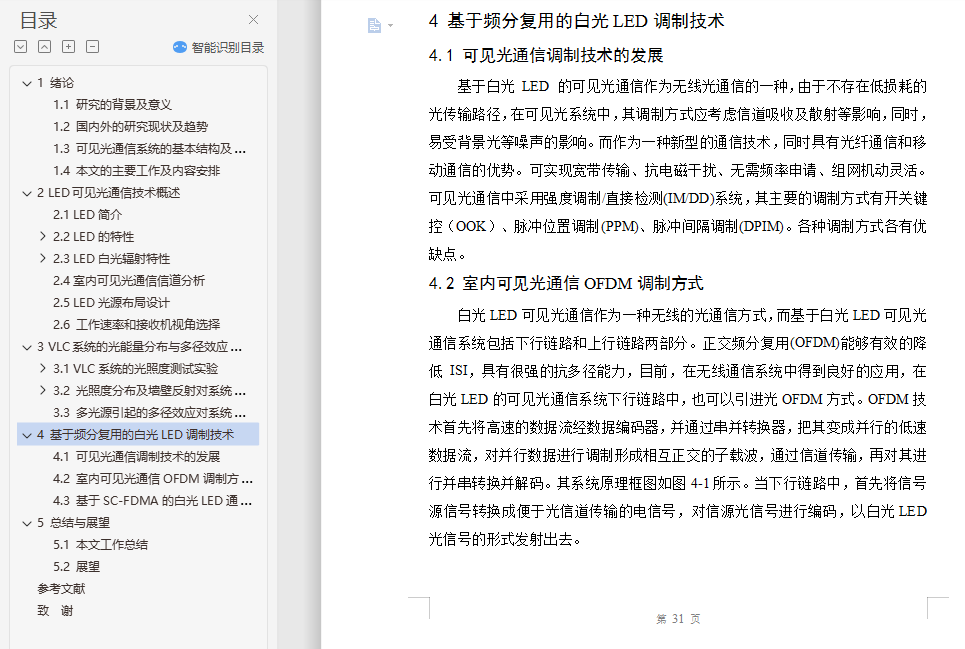Go to 2.4 室内可见光通信信道分析
Screen dimensions: 965x649
(129, 281)
